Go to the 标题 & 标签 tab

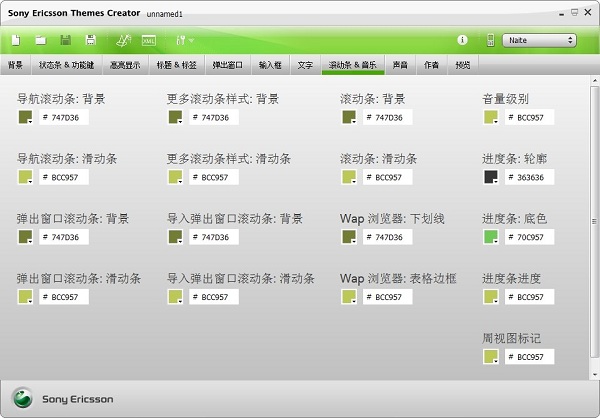pyautogui.click(x=176, y=65)
